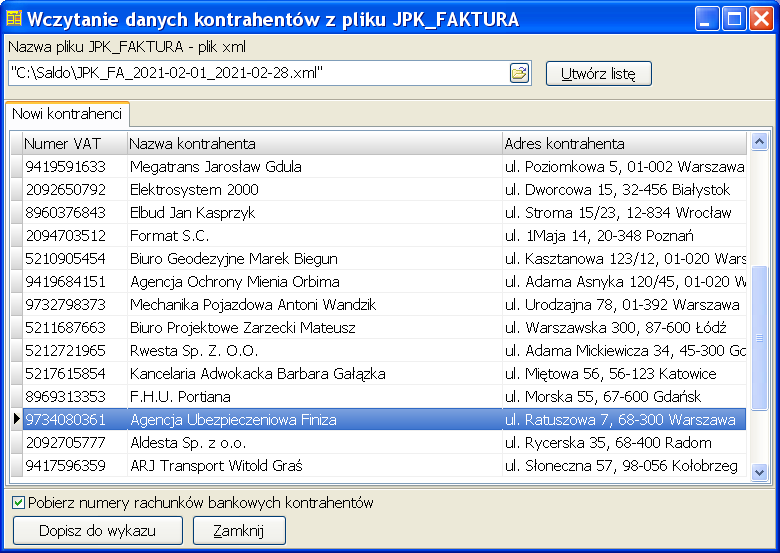Click the 'Dopisz do wykazu' button

[98, 531]
